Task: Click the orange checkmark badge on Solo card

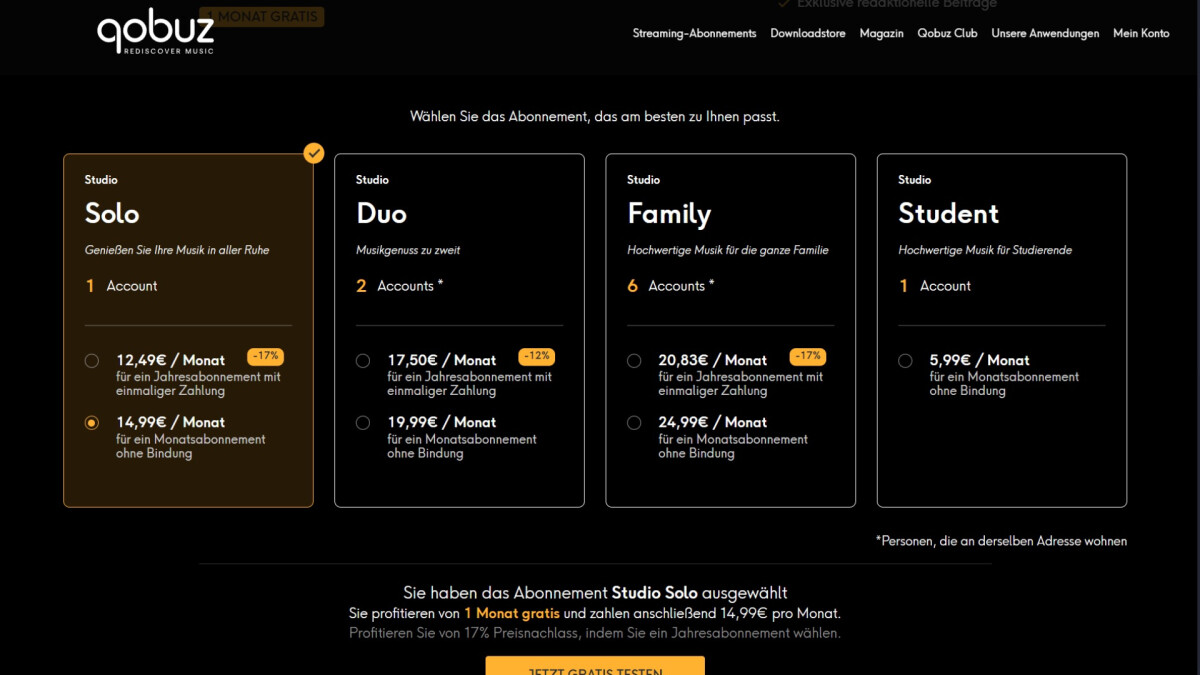Action: coord(314,153)
